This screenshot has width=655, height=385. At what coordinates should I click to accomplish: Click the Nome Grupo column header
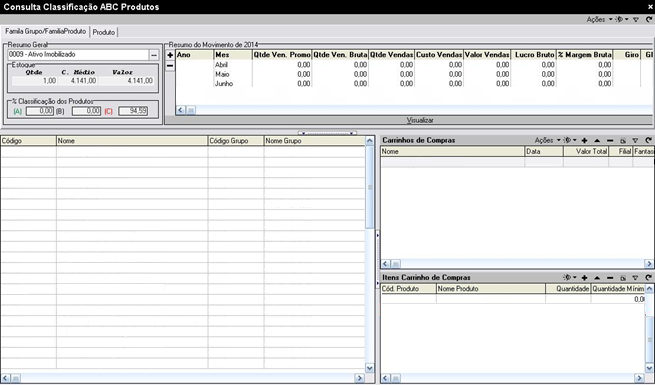[314, 141]
